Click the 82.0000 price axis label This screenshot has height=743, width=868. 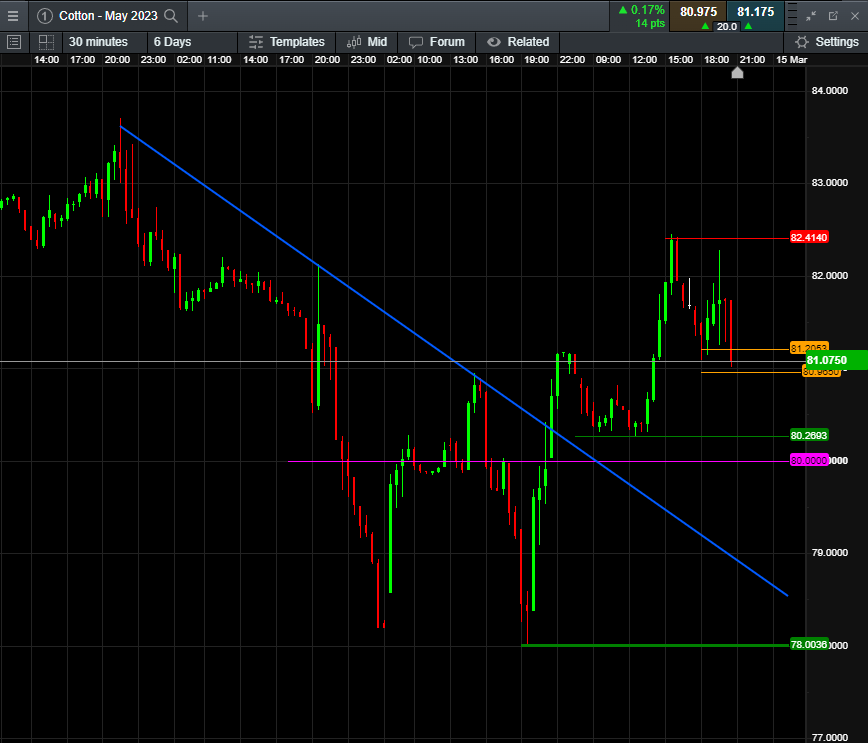tap(829, 276)
